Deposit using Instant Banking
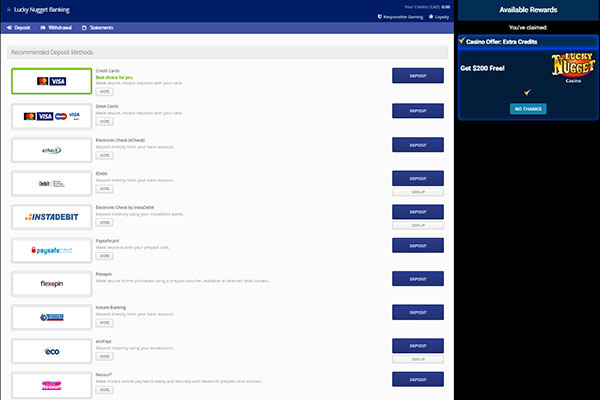 (x=418, y=312)
